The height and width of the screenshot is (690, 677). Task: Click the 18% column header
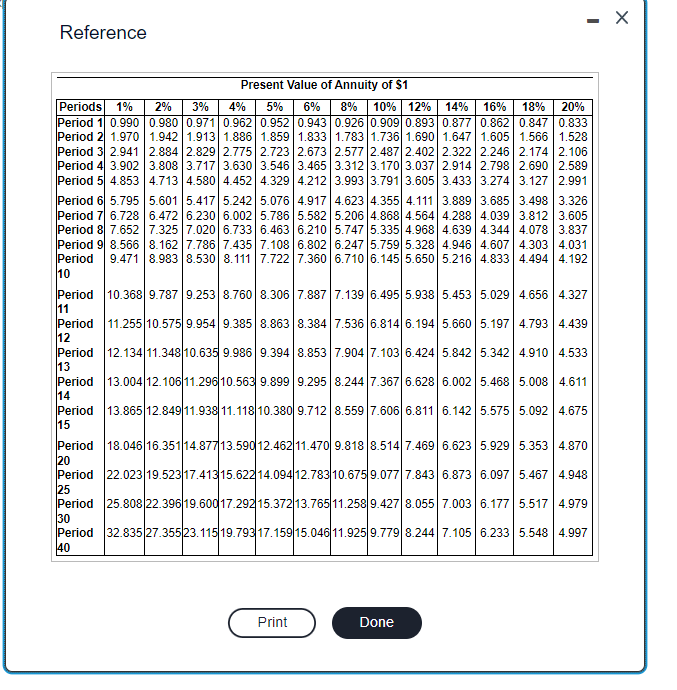click(x=534, y=107)
